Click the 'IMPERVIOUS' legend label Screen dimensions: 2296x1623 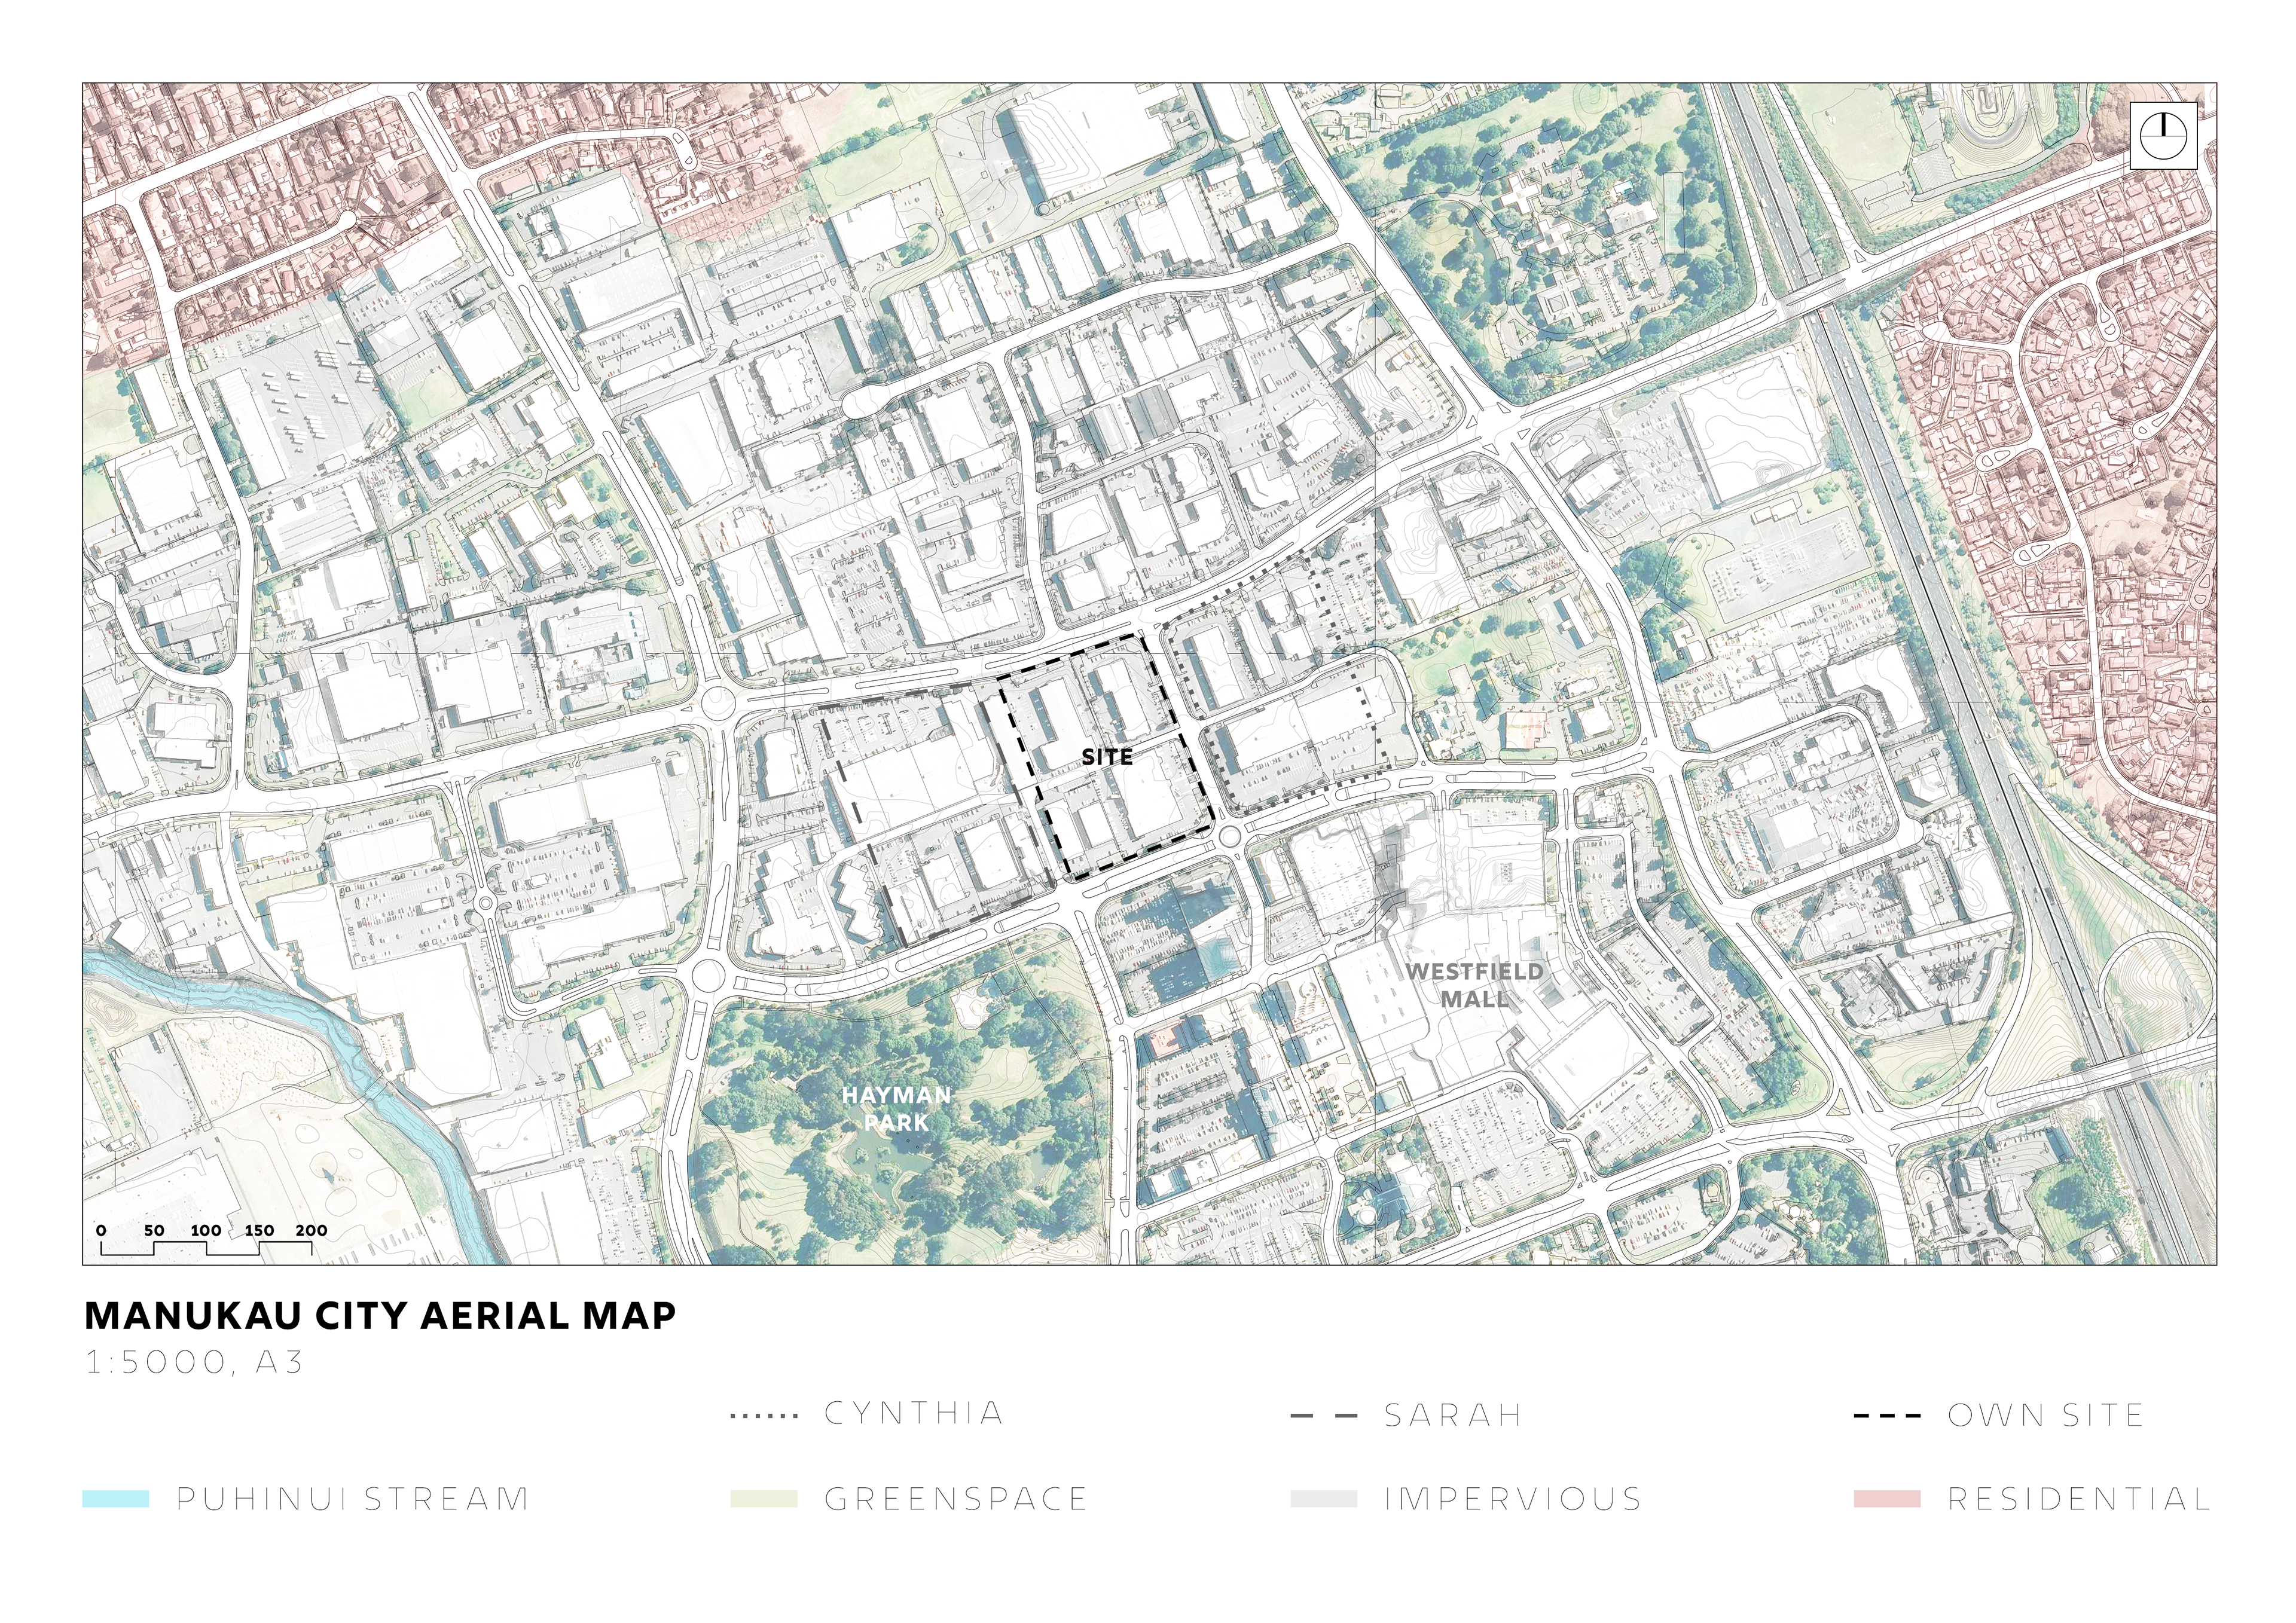tap(1513, 1499)
